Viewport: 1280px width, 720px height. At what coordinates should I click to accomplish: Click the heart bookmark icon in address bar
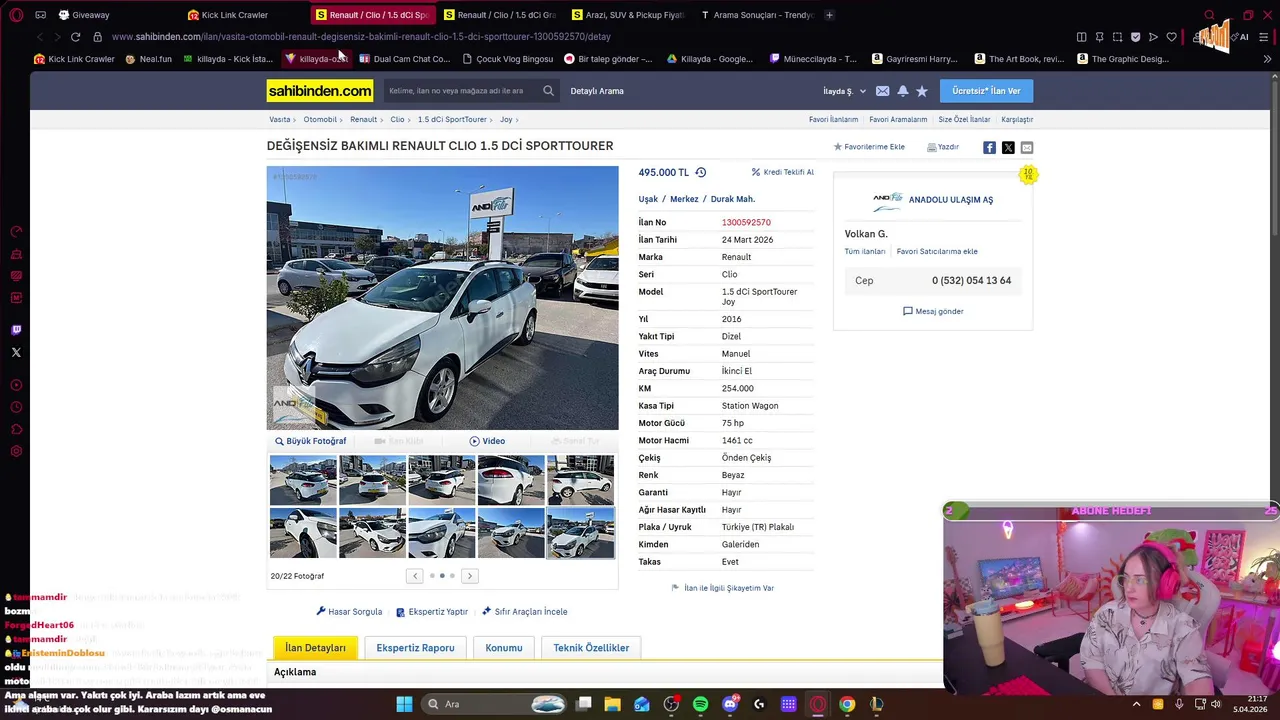point(1171,37)
